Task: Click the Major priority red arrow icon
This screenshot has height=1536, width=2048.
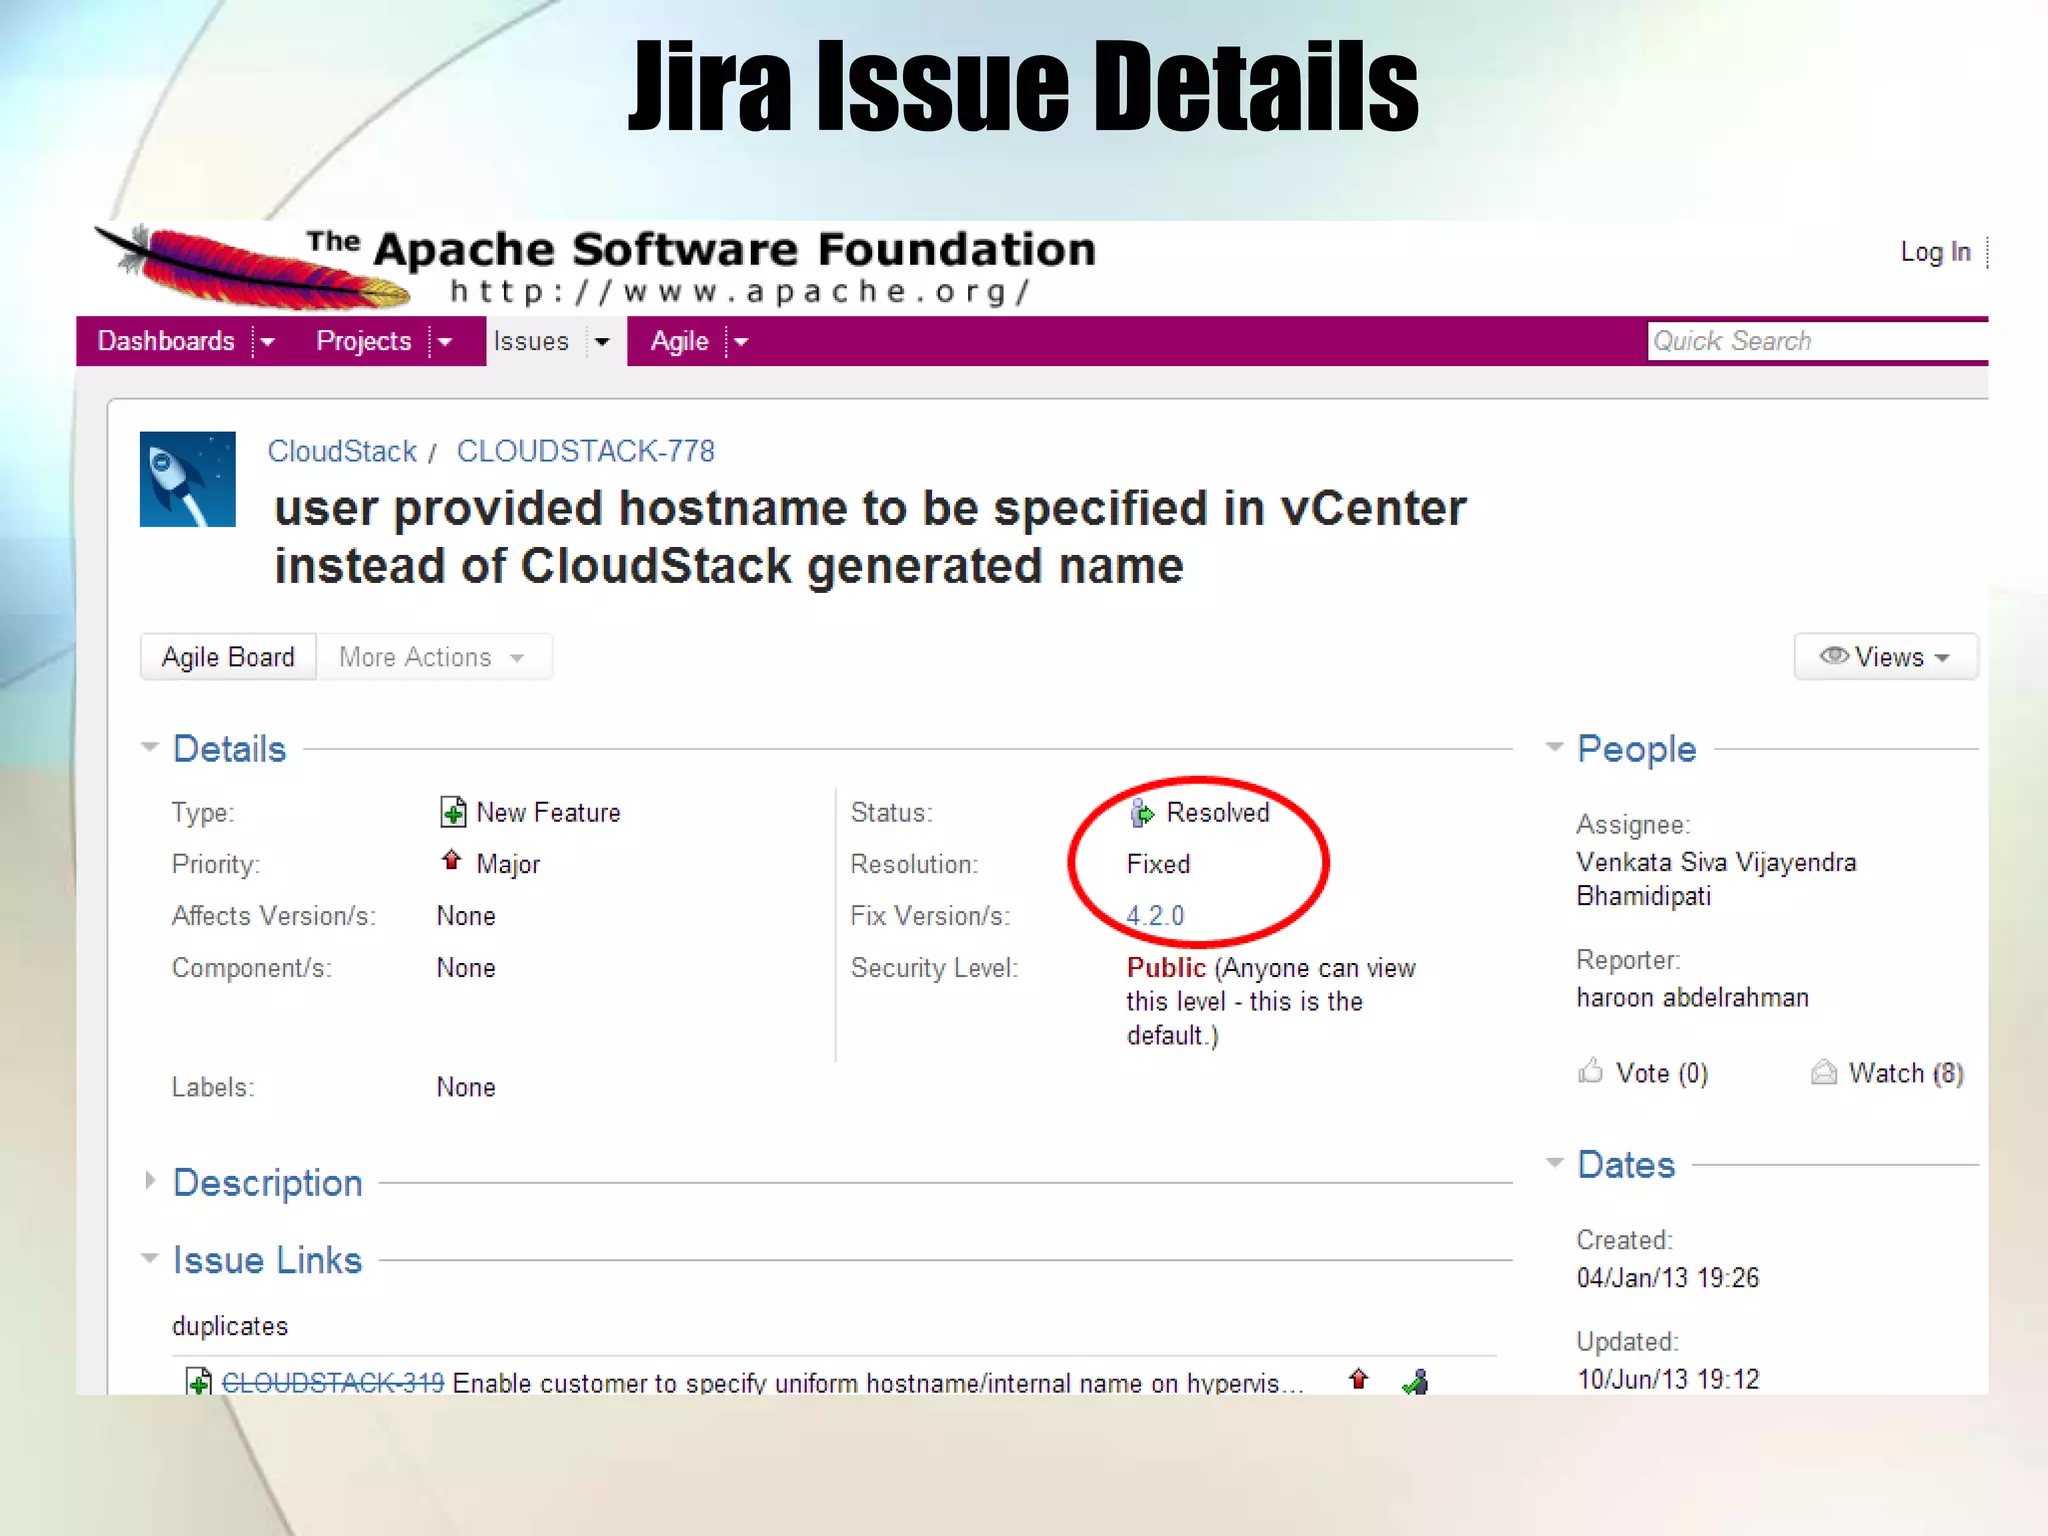Action: tap(452, 860)
